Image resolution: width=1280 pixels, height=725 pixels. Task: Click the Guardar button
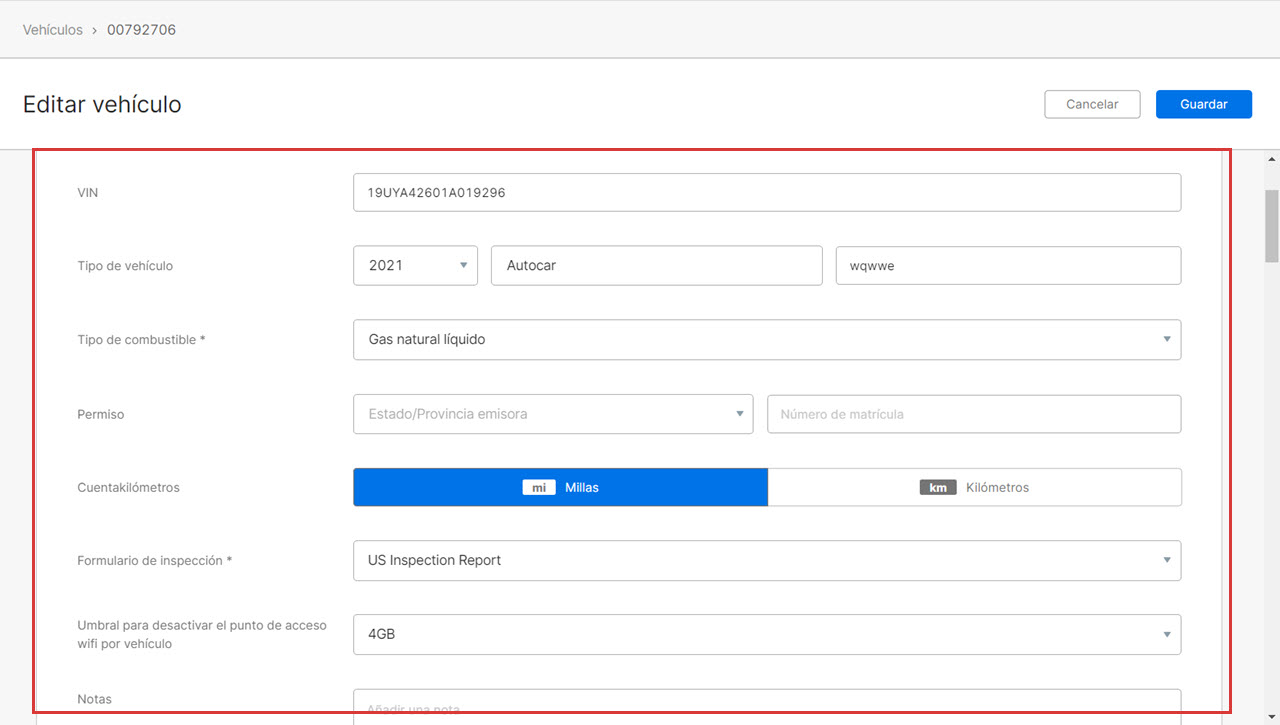[x=1203, y=104]
